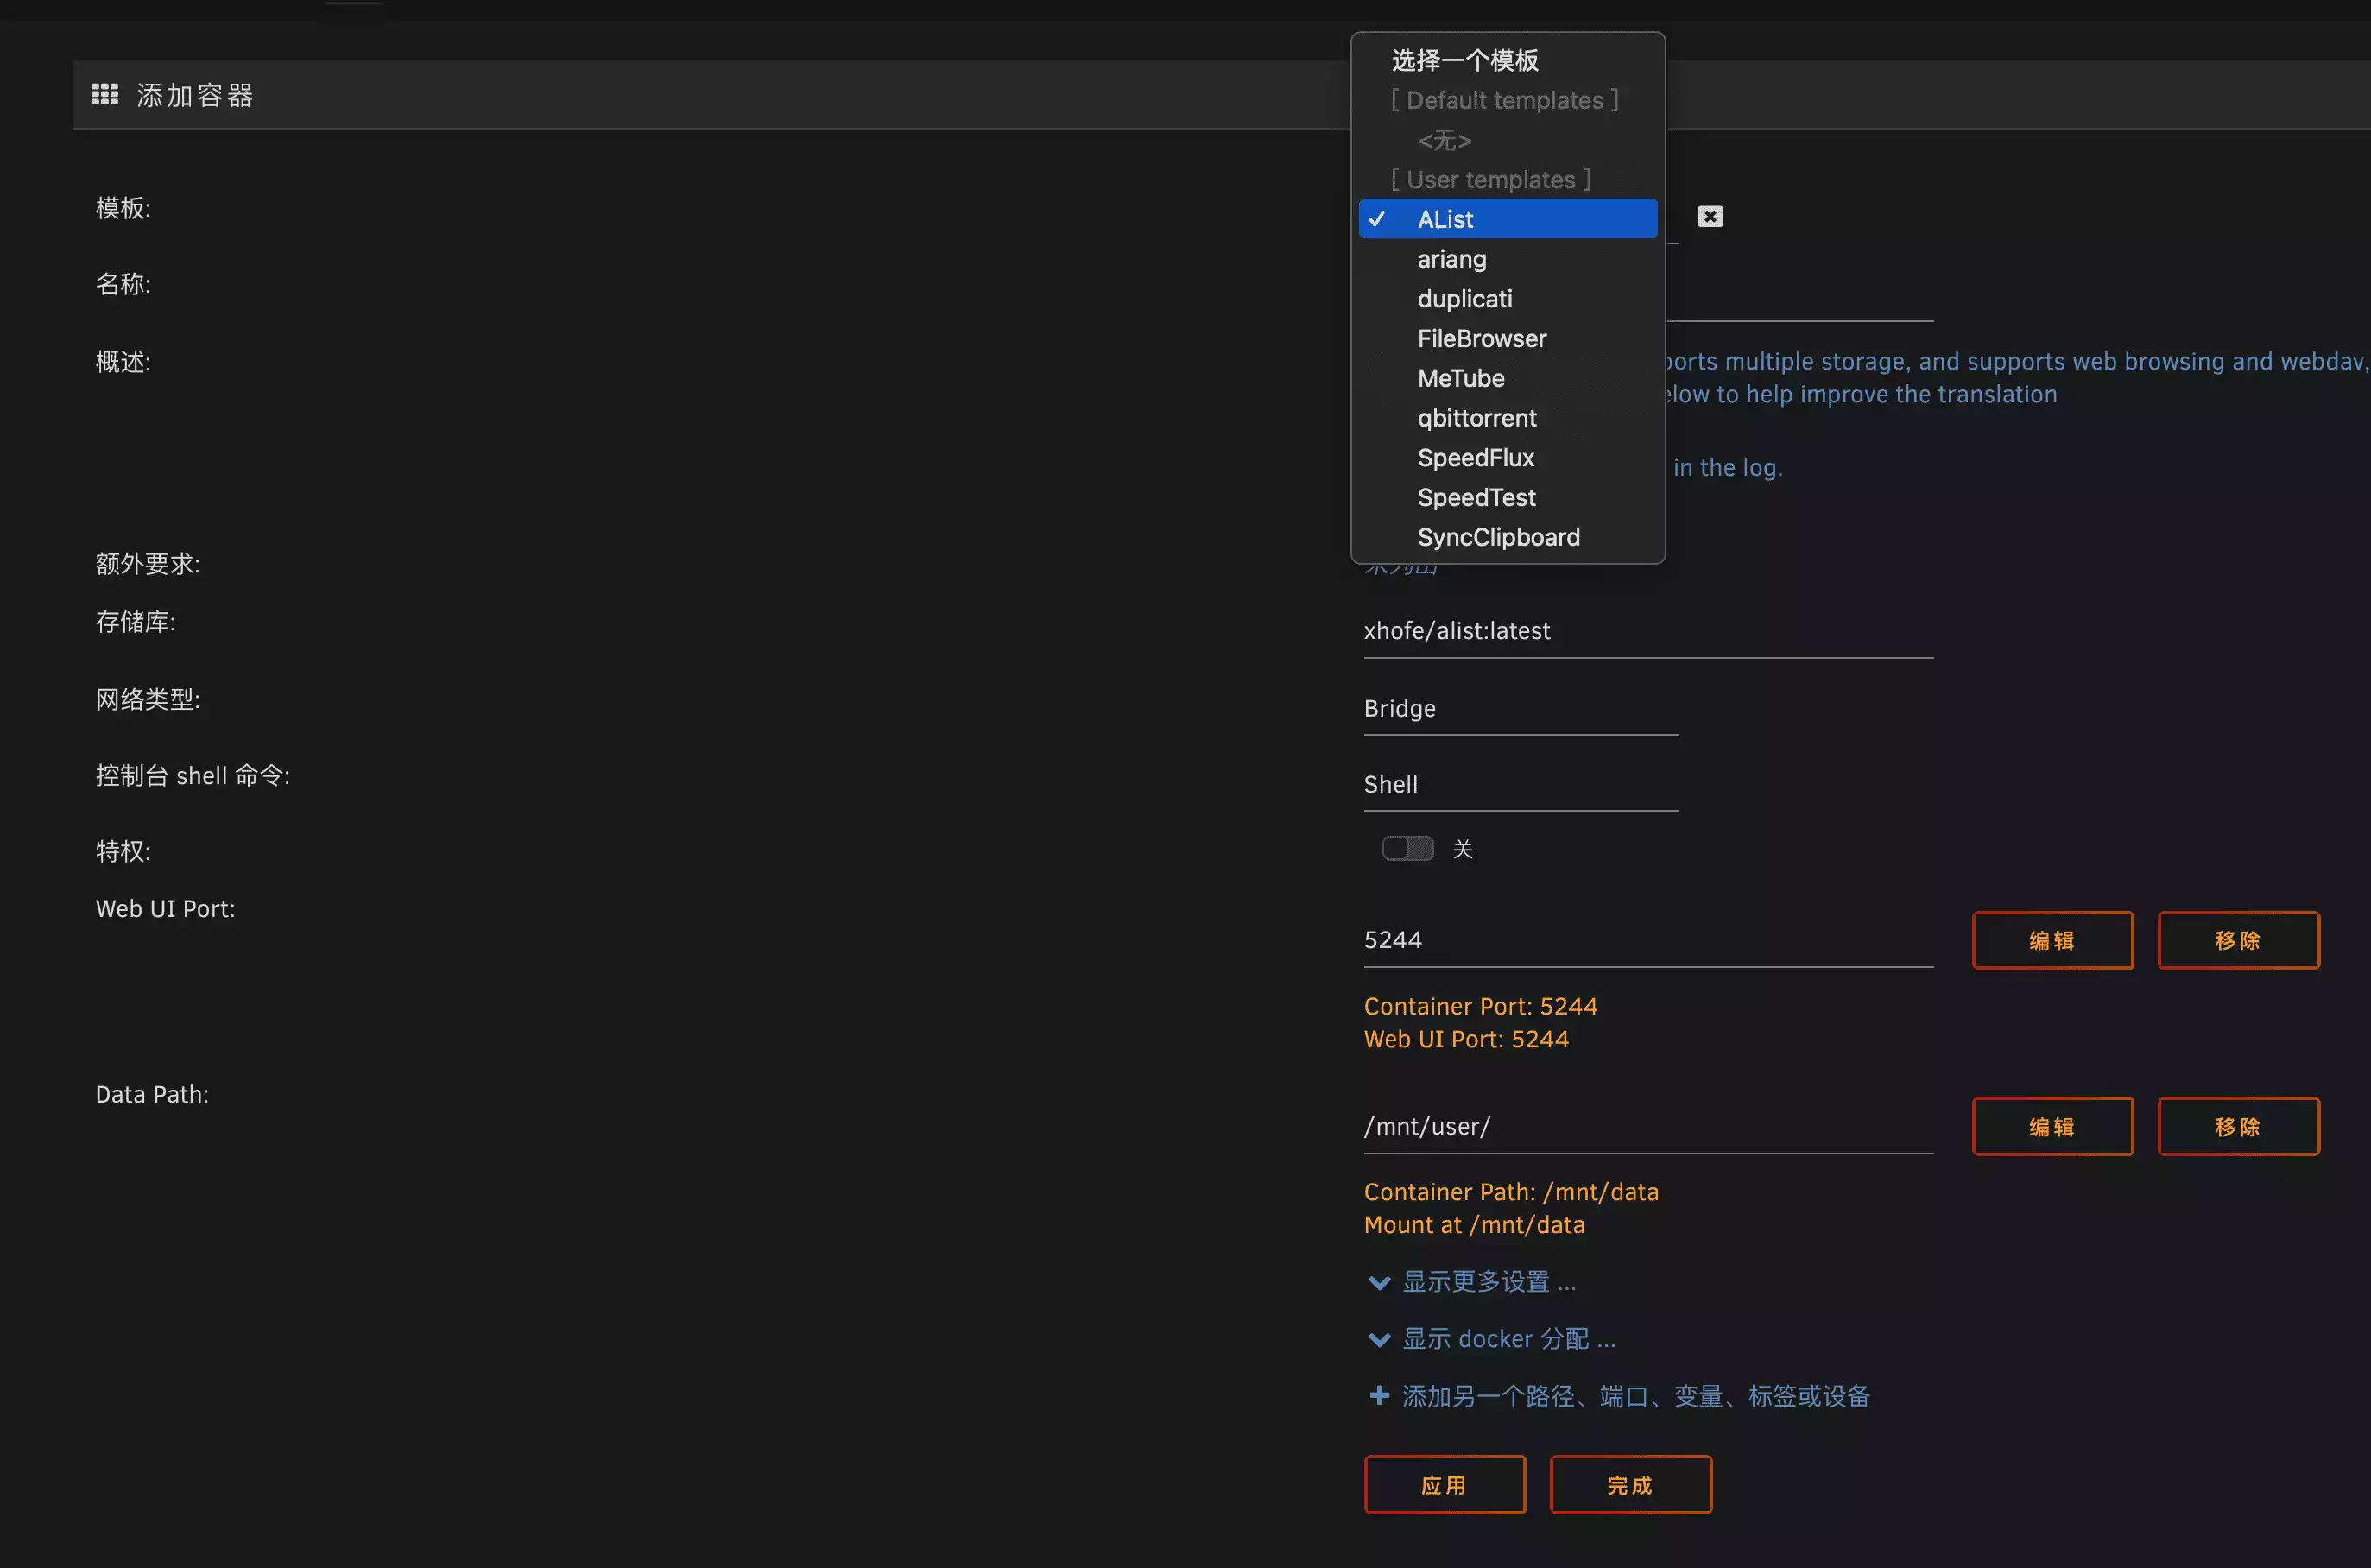Click the grid icon beside 添加容器

(105, 94)
